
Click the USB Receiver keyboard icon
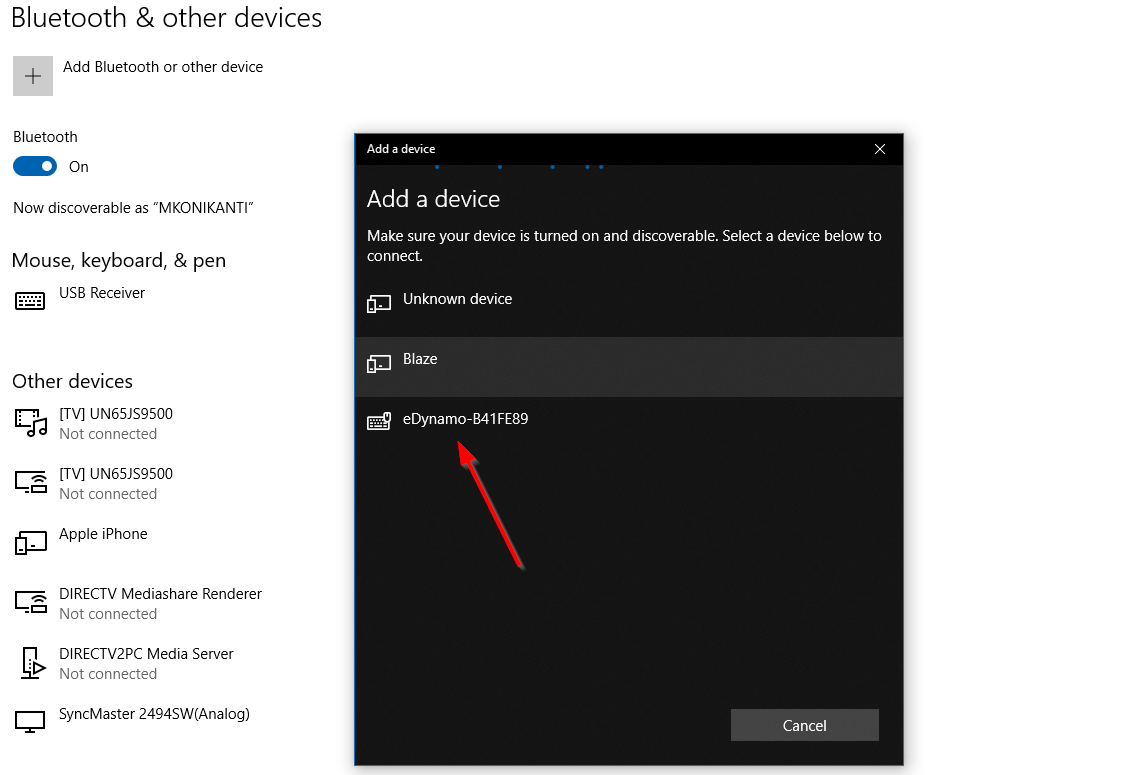30,301
